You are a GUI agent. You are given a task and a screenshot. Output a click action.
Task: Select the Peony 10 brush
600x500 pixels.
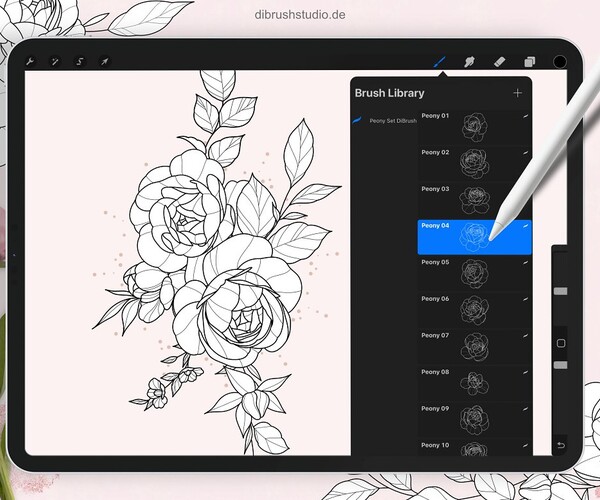point(474,448)
